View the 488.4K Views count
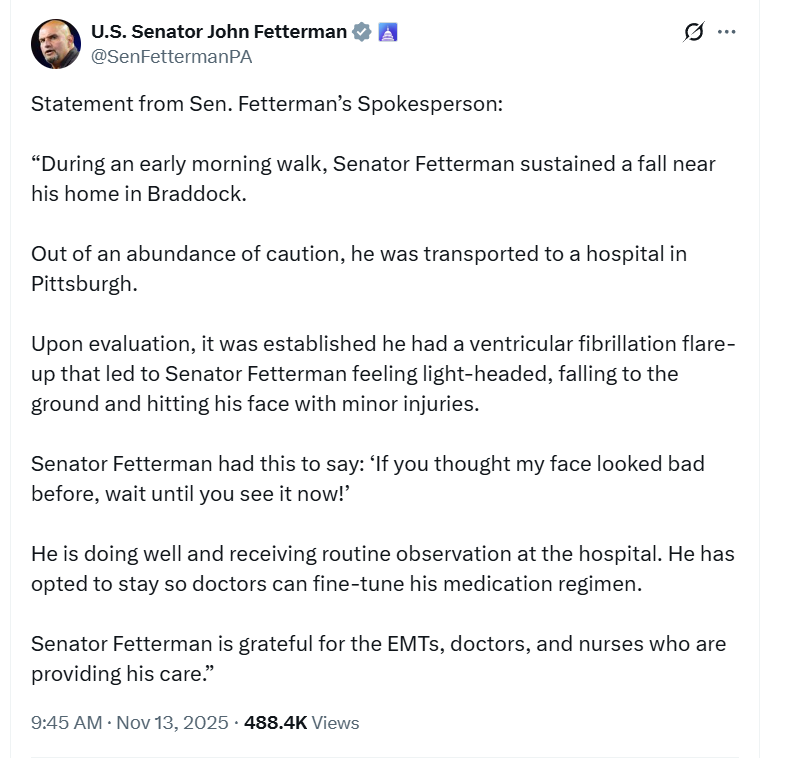 (x=301, y=722)
